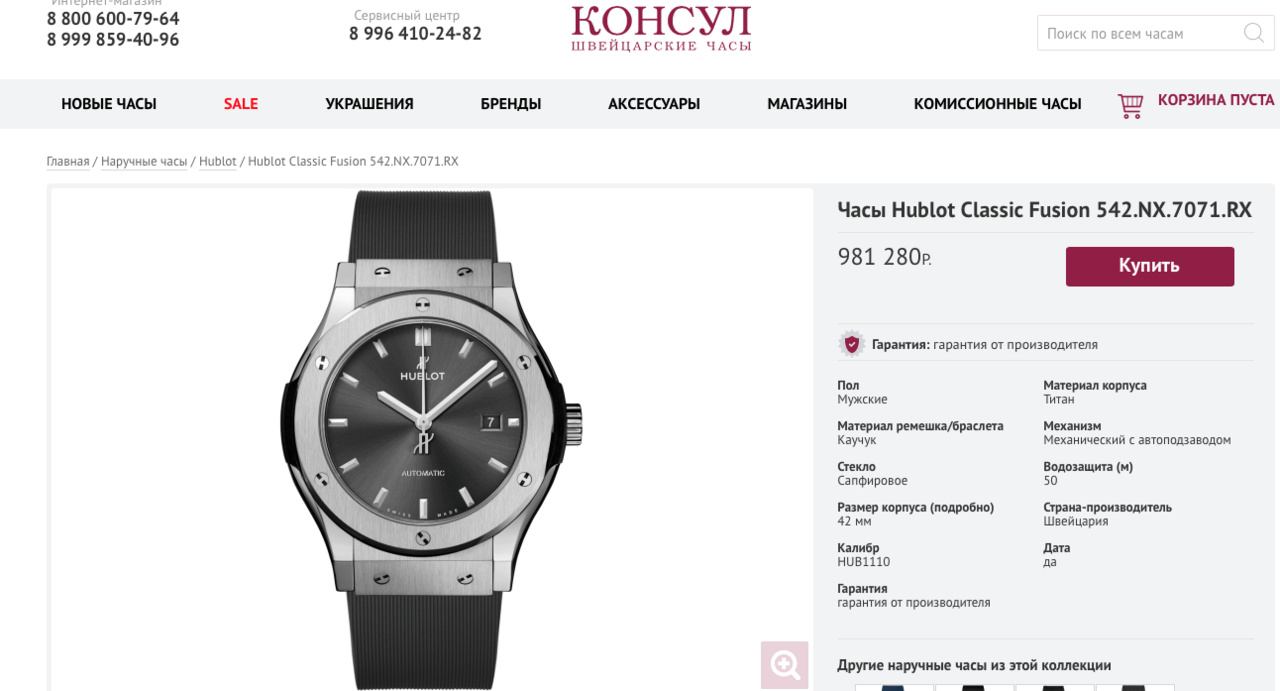
Task: Follow the Hublot breadcrumb link
Action: 218,161
